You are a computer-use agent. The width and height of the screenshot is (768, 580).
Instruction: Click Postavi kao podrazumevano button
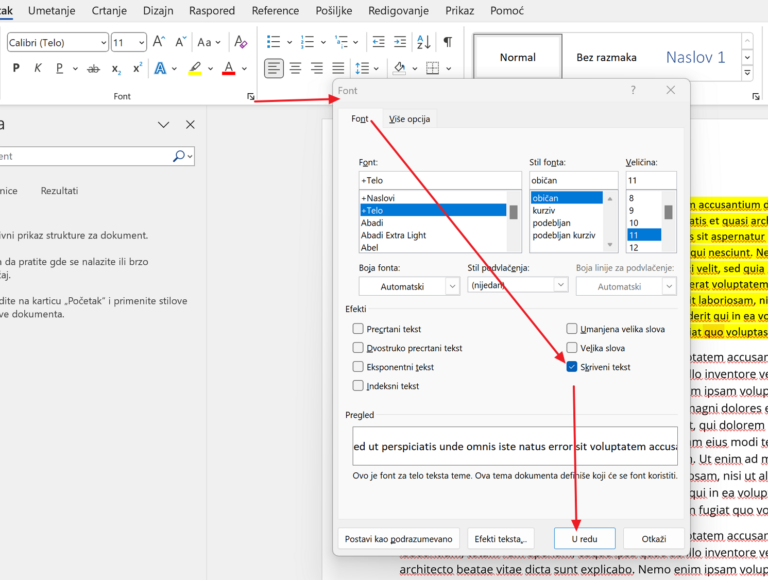pos(399,538)
